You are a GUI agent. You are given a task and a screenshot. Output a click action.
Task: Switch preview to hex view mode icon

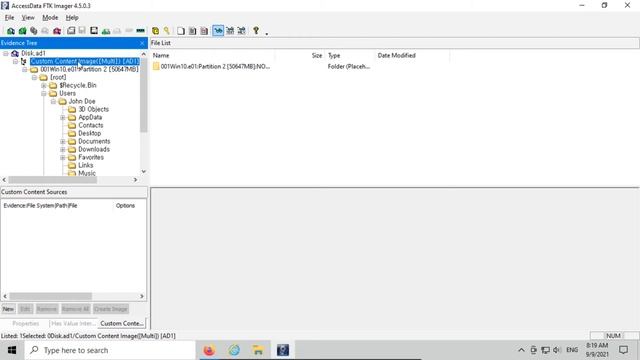pos(241,31)
